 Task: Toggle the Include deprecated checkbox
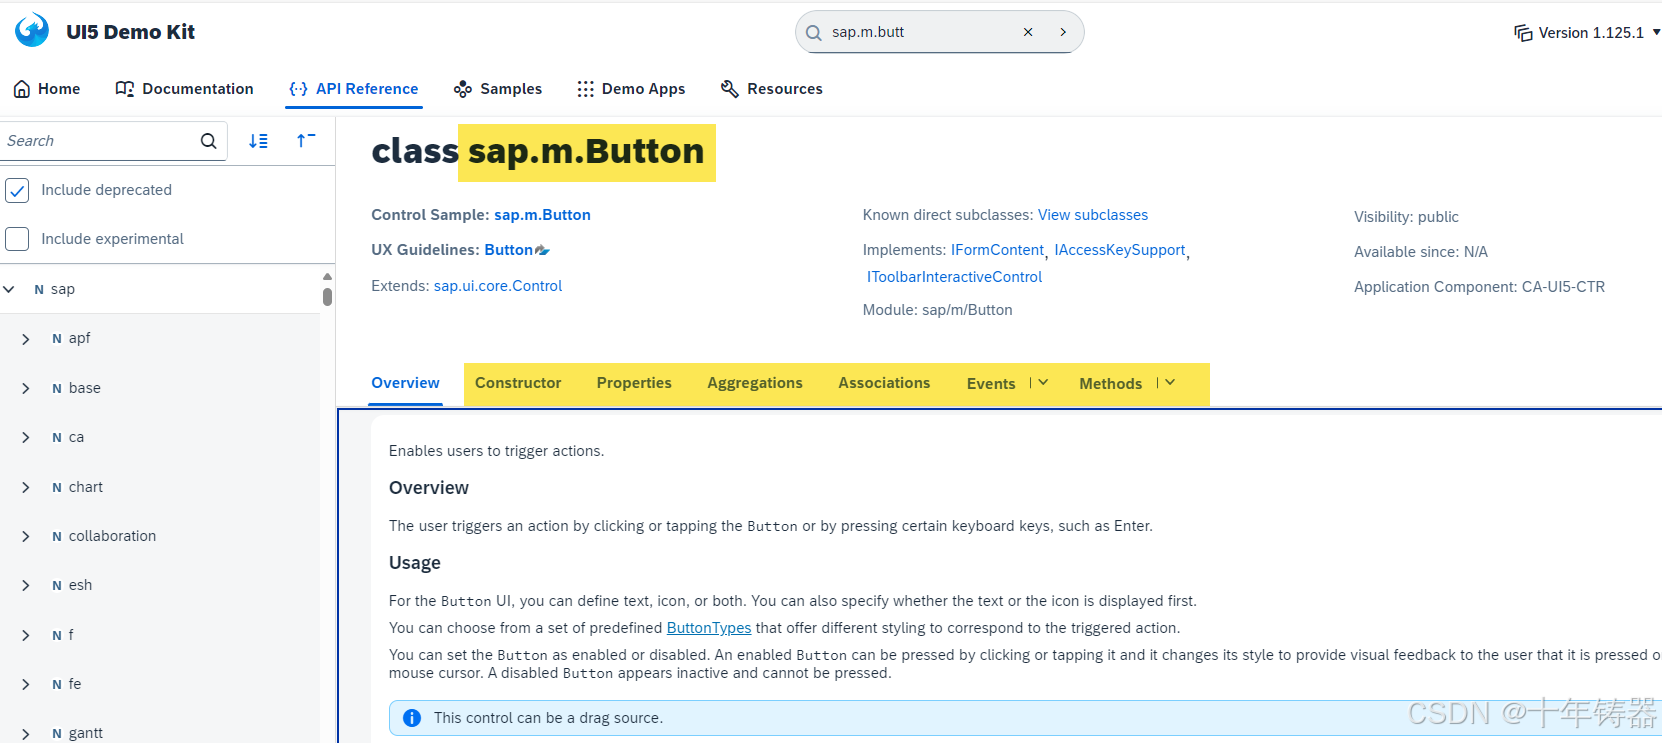17,190
